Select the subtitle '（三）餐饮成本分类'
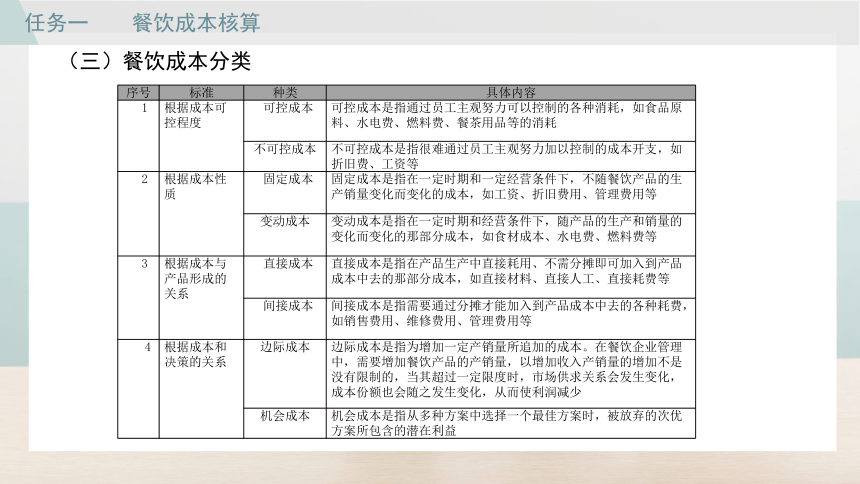This screenshot has height=484, width=860. coord(158,61)
